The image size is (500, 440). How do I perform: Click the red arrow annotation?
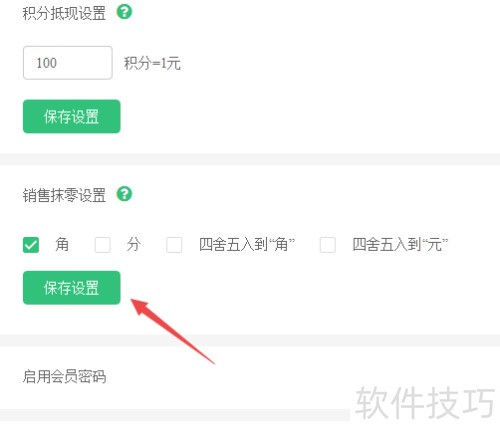click(x=173, y=331)
